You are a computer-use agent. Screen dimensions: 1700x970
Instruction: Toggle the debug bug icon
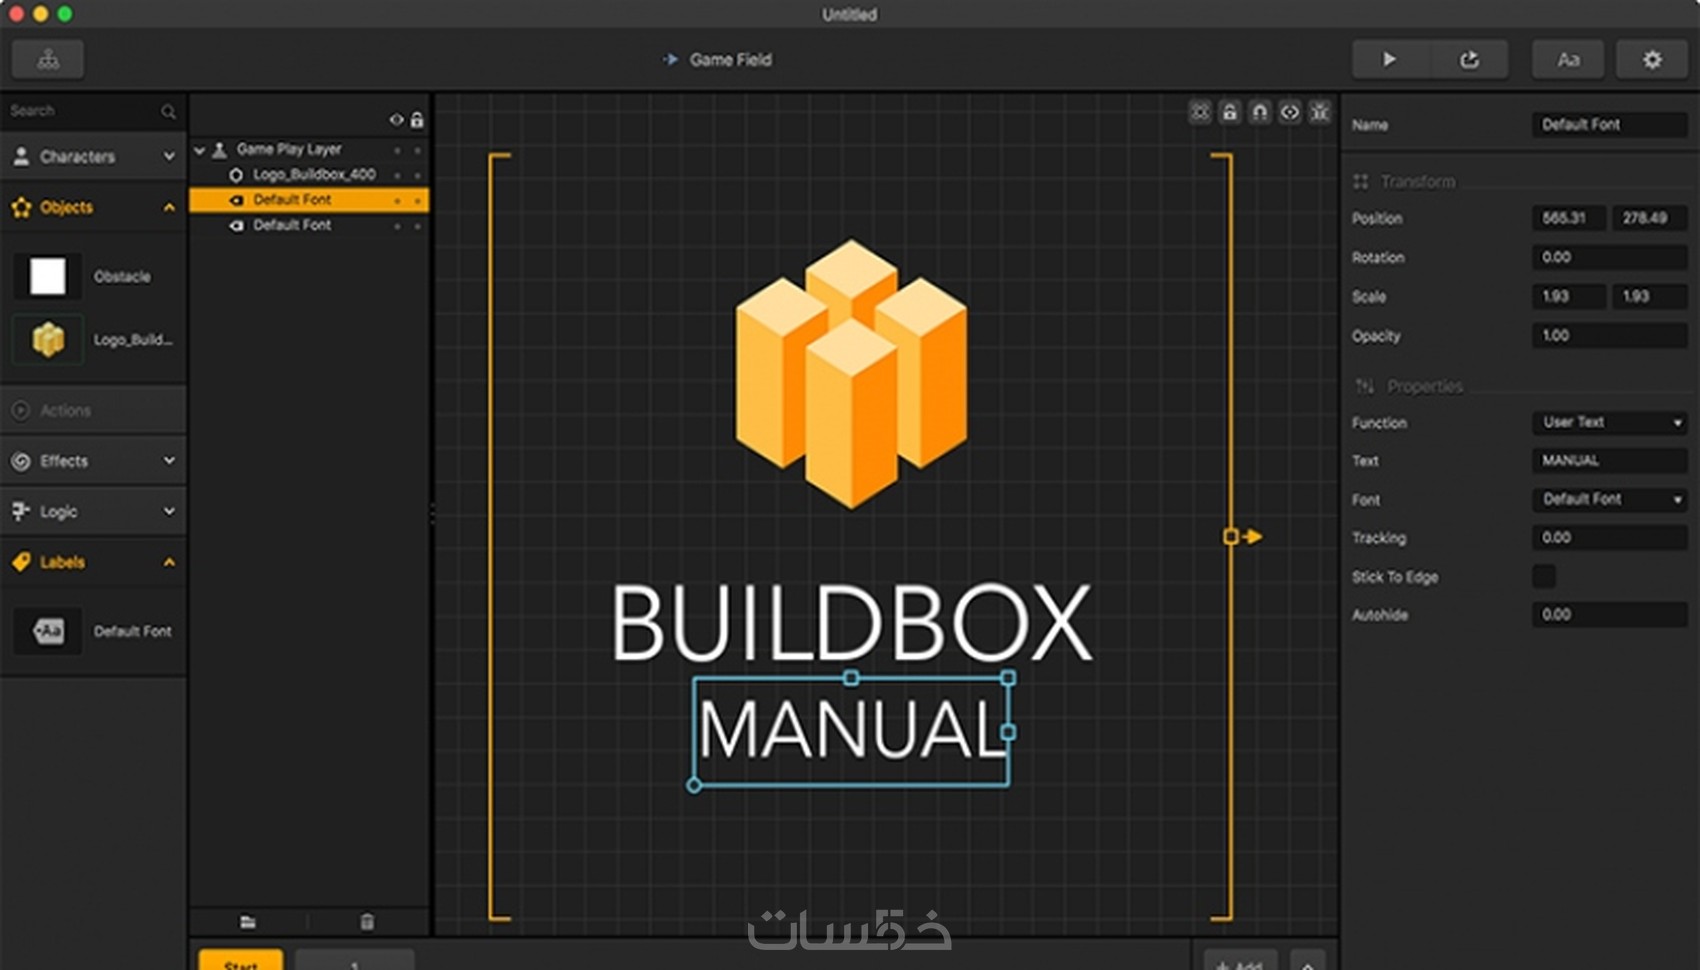[x=1320, y=112]
